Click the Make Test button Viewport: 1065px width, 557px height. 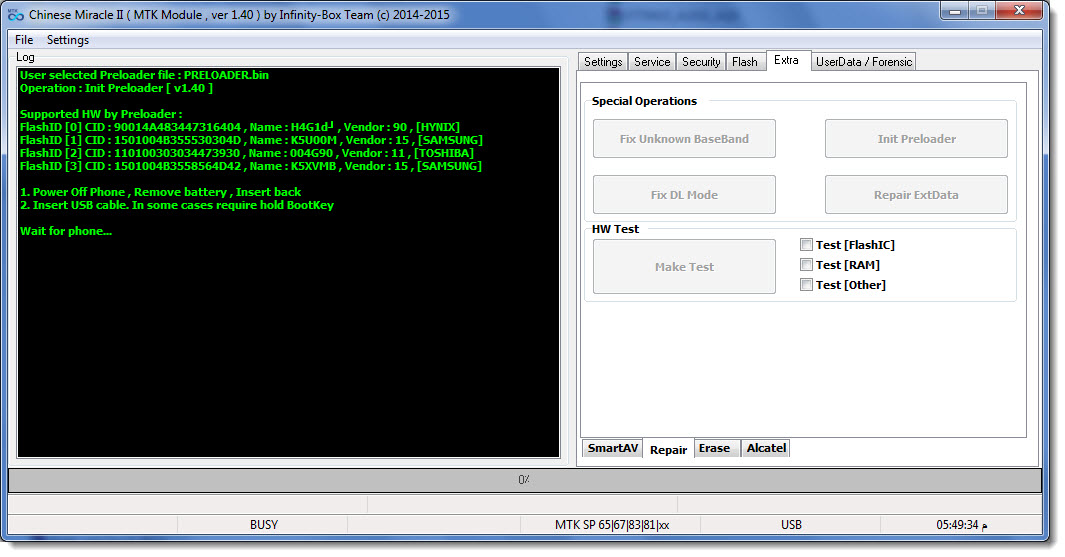684,267
